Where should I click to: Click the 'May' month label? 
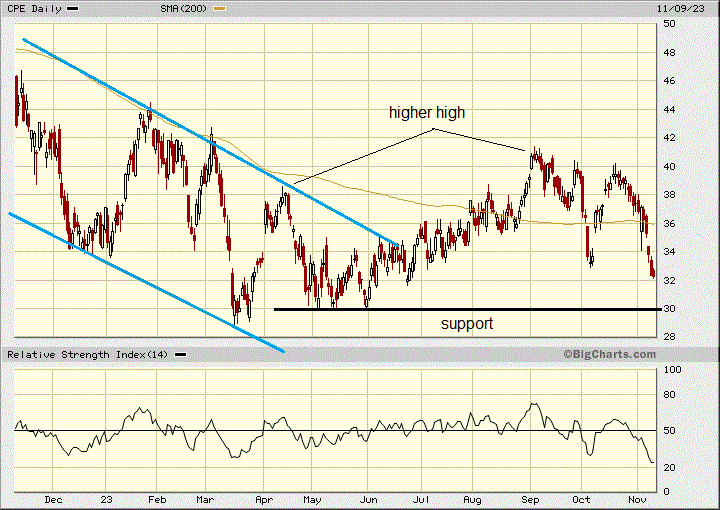[x=312, y=499]
